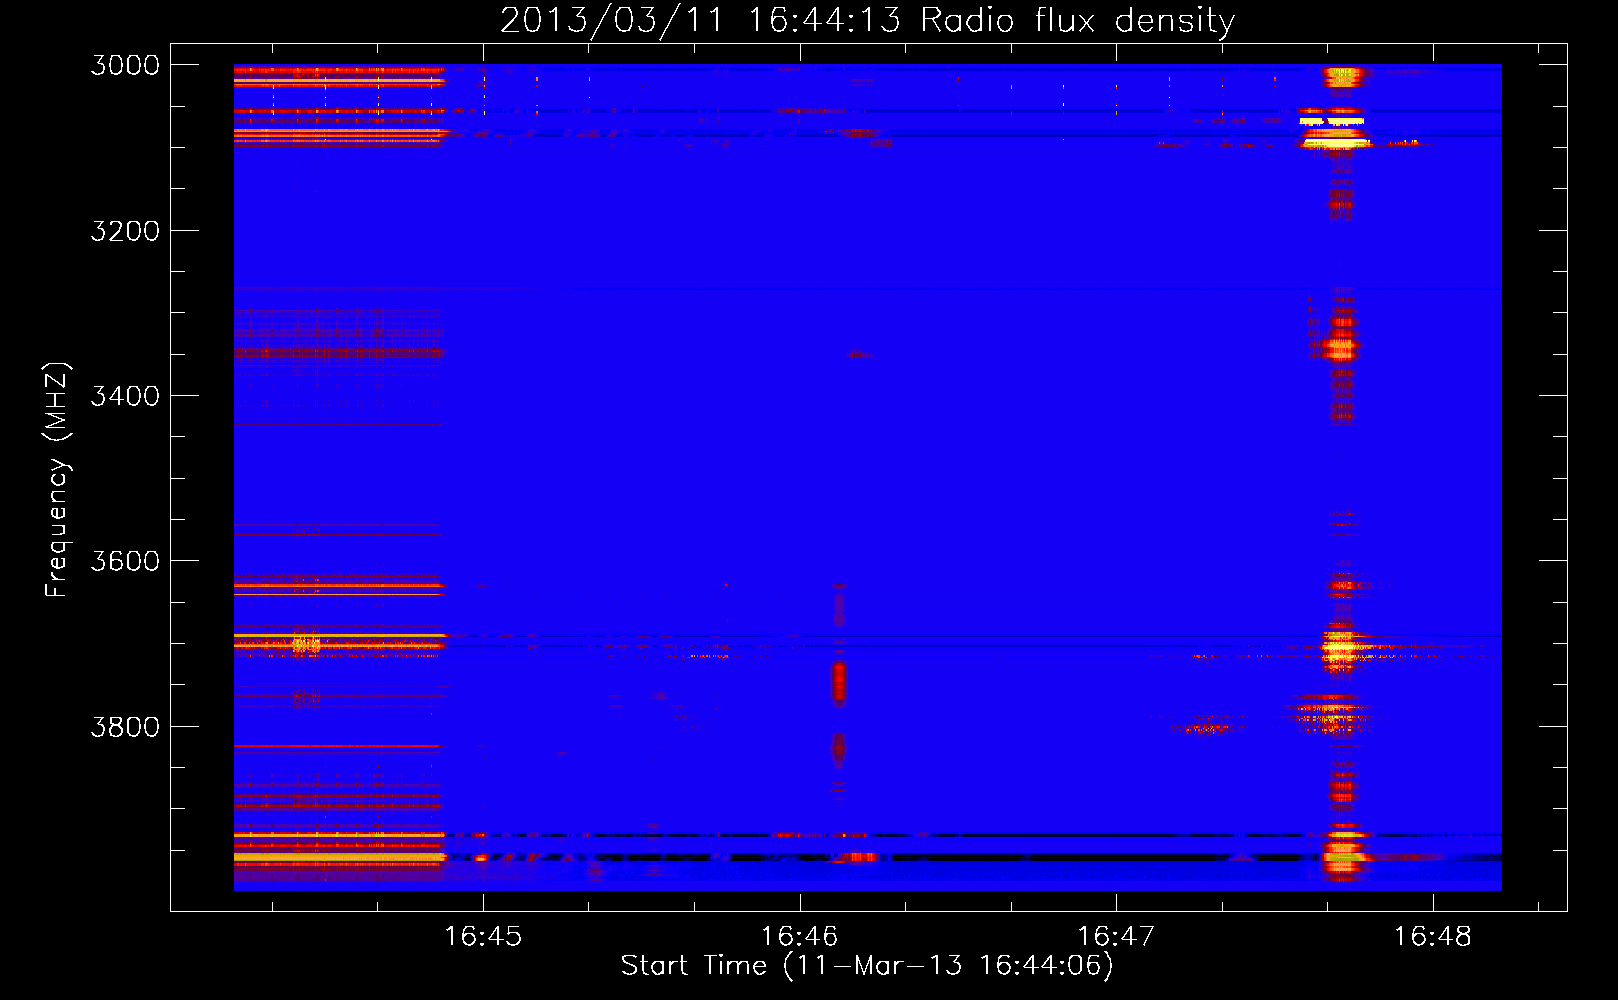Click the 3400 frequency tick label

[x=125, y=396]
